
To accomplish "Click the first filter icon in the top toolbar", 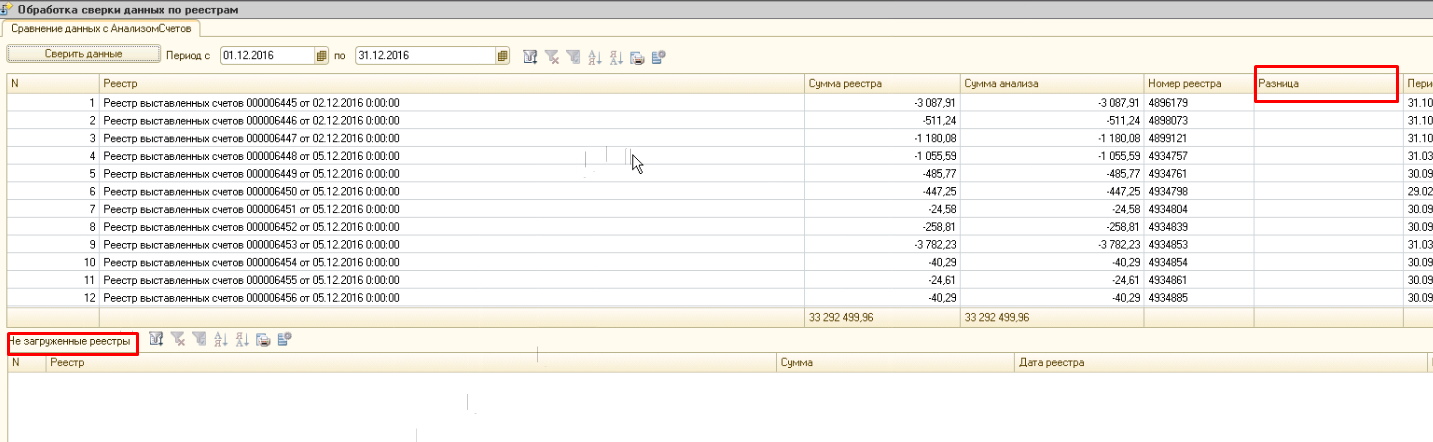I will pyautogui.click(x=531, y=57).
